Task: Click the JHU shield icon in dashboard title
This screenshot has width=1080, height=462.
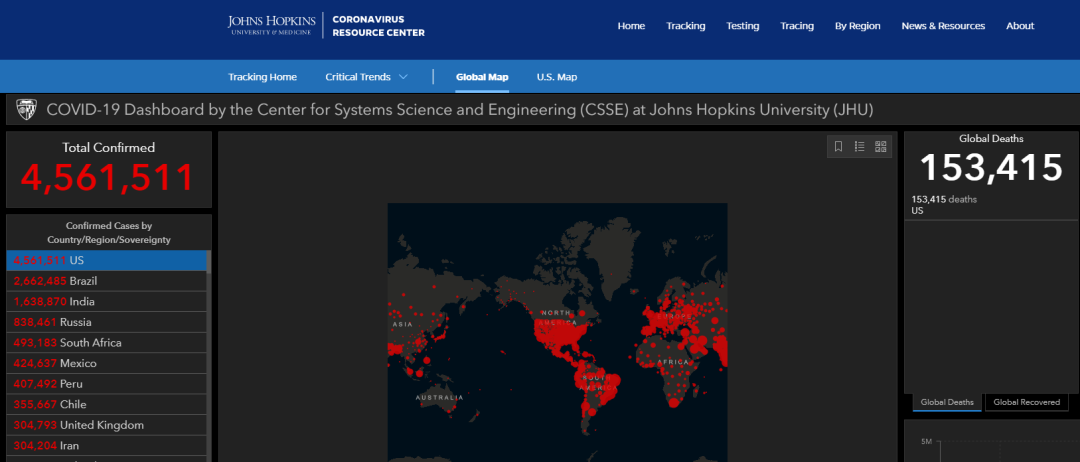Action: 25,110
